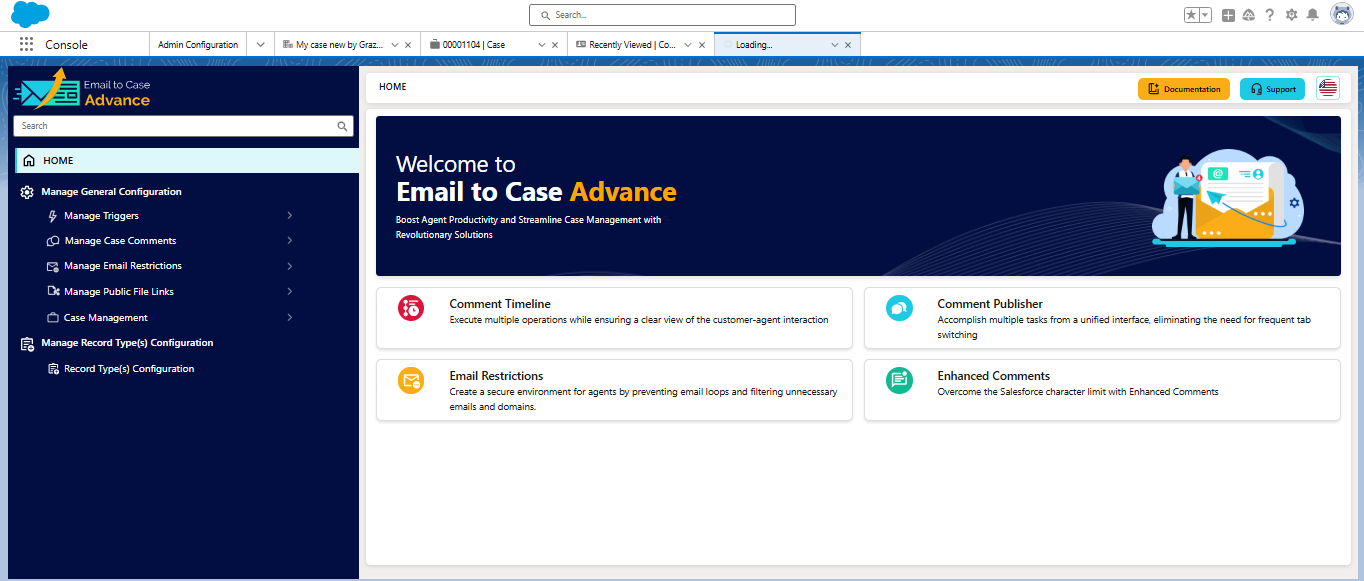Open Salesforce Help question mark
The image size is (1364, 581).
point(1270,15)
